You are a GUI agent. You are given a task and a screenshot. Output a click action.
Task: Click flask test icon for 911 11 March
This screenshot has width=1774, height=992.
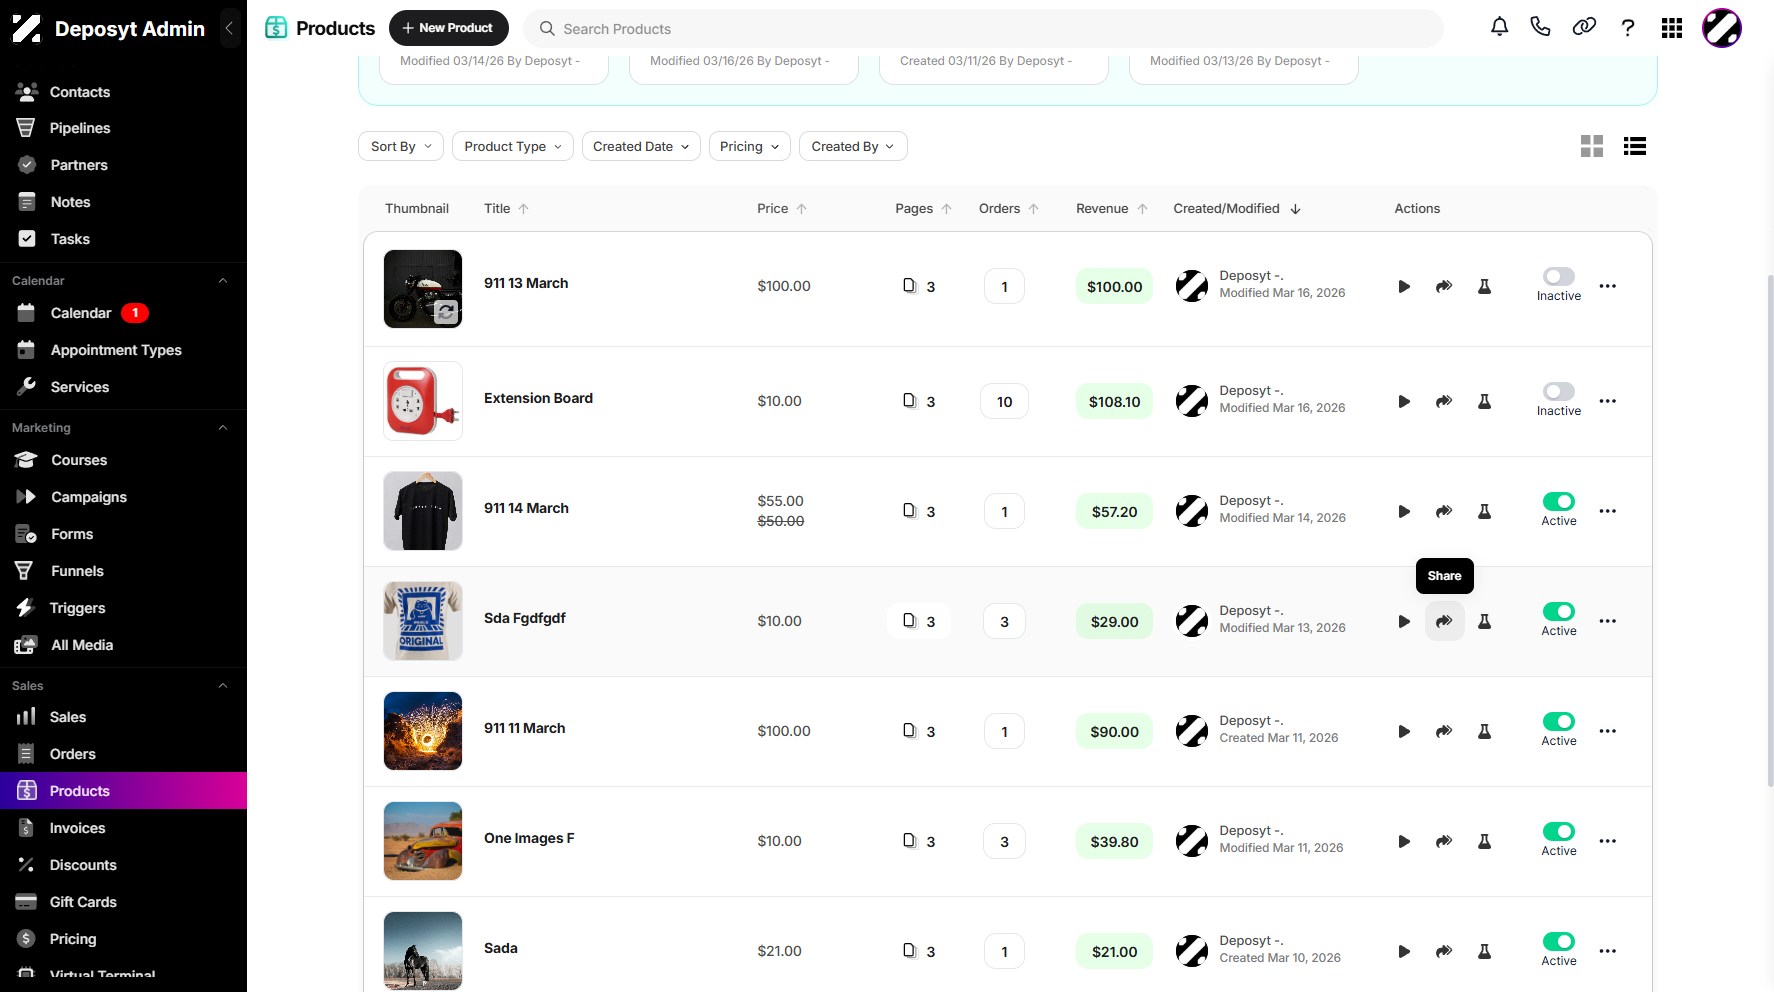click(x=1484, y=731)
